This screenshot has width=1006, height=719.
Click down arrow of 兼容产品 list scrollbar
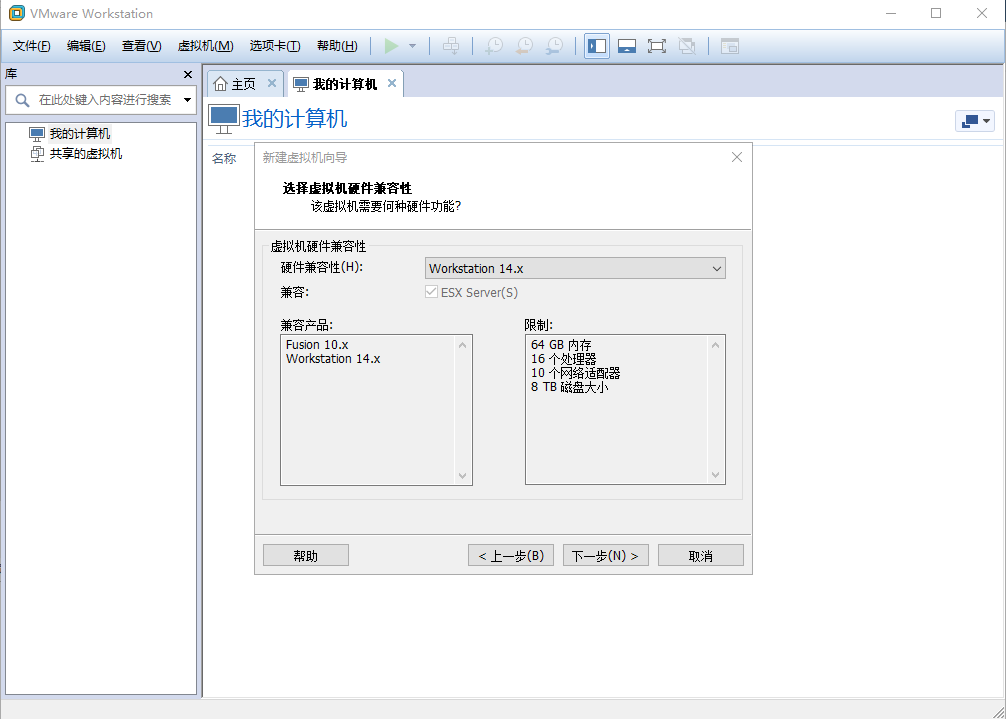[x=463, y=475]
